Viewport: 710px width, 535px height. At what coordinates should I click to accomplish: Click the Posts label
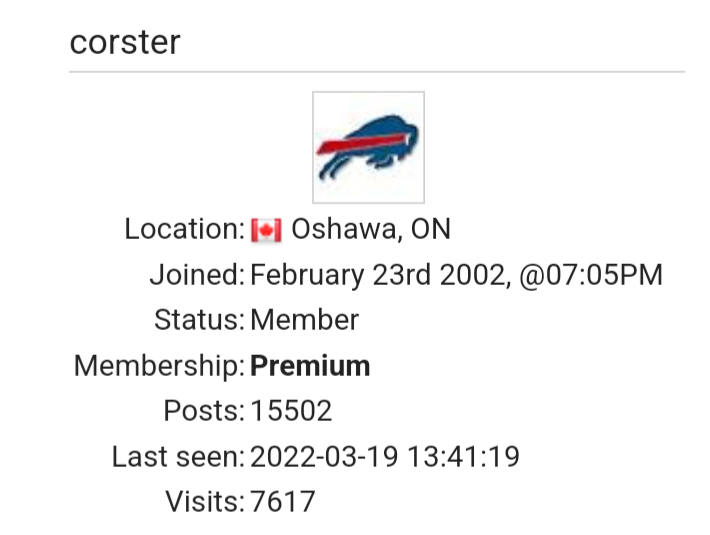tap(204, 411)
